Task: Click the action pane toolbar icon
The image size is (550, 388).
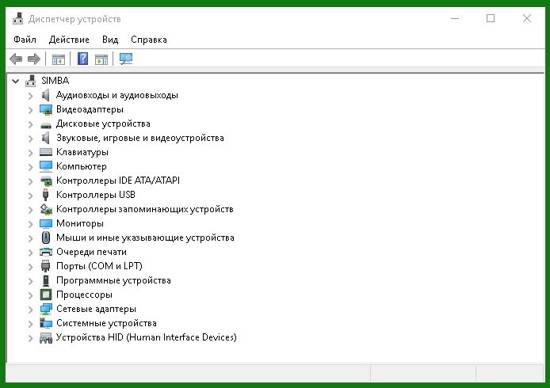Action: click(x=101, y=60)
